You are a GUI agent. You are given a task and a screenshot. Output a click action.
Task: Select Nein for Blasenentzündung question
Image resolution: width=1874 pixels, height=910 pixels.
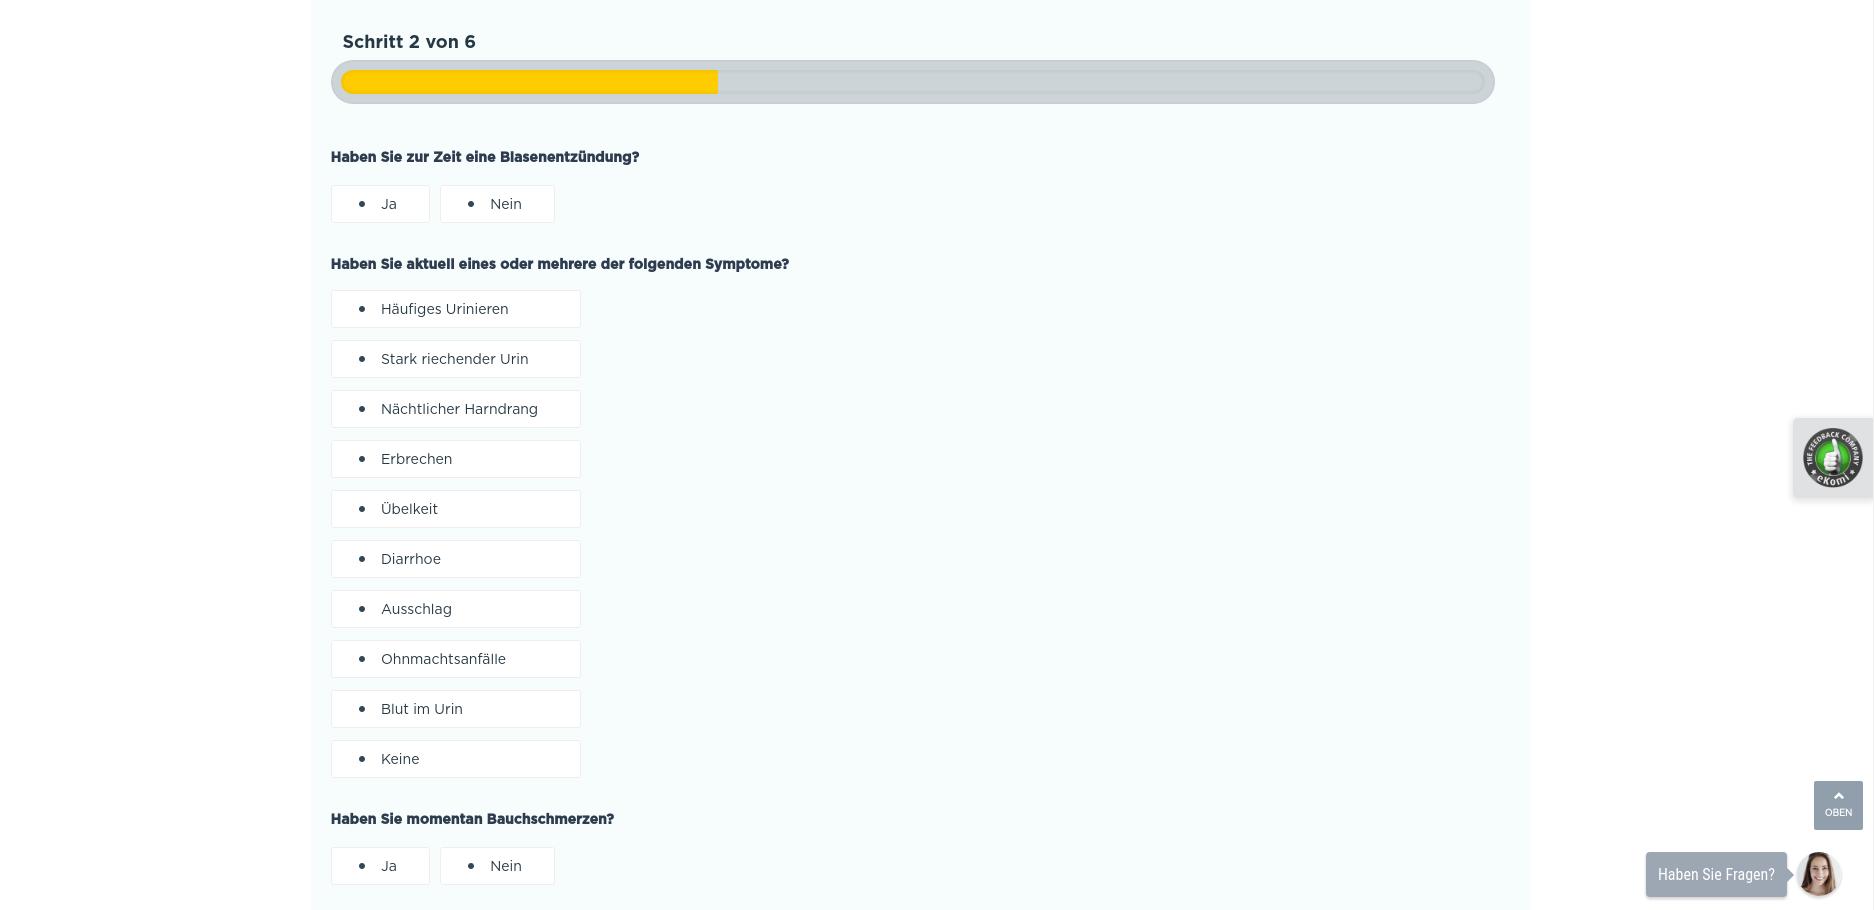(x=497, y=204)
